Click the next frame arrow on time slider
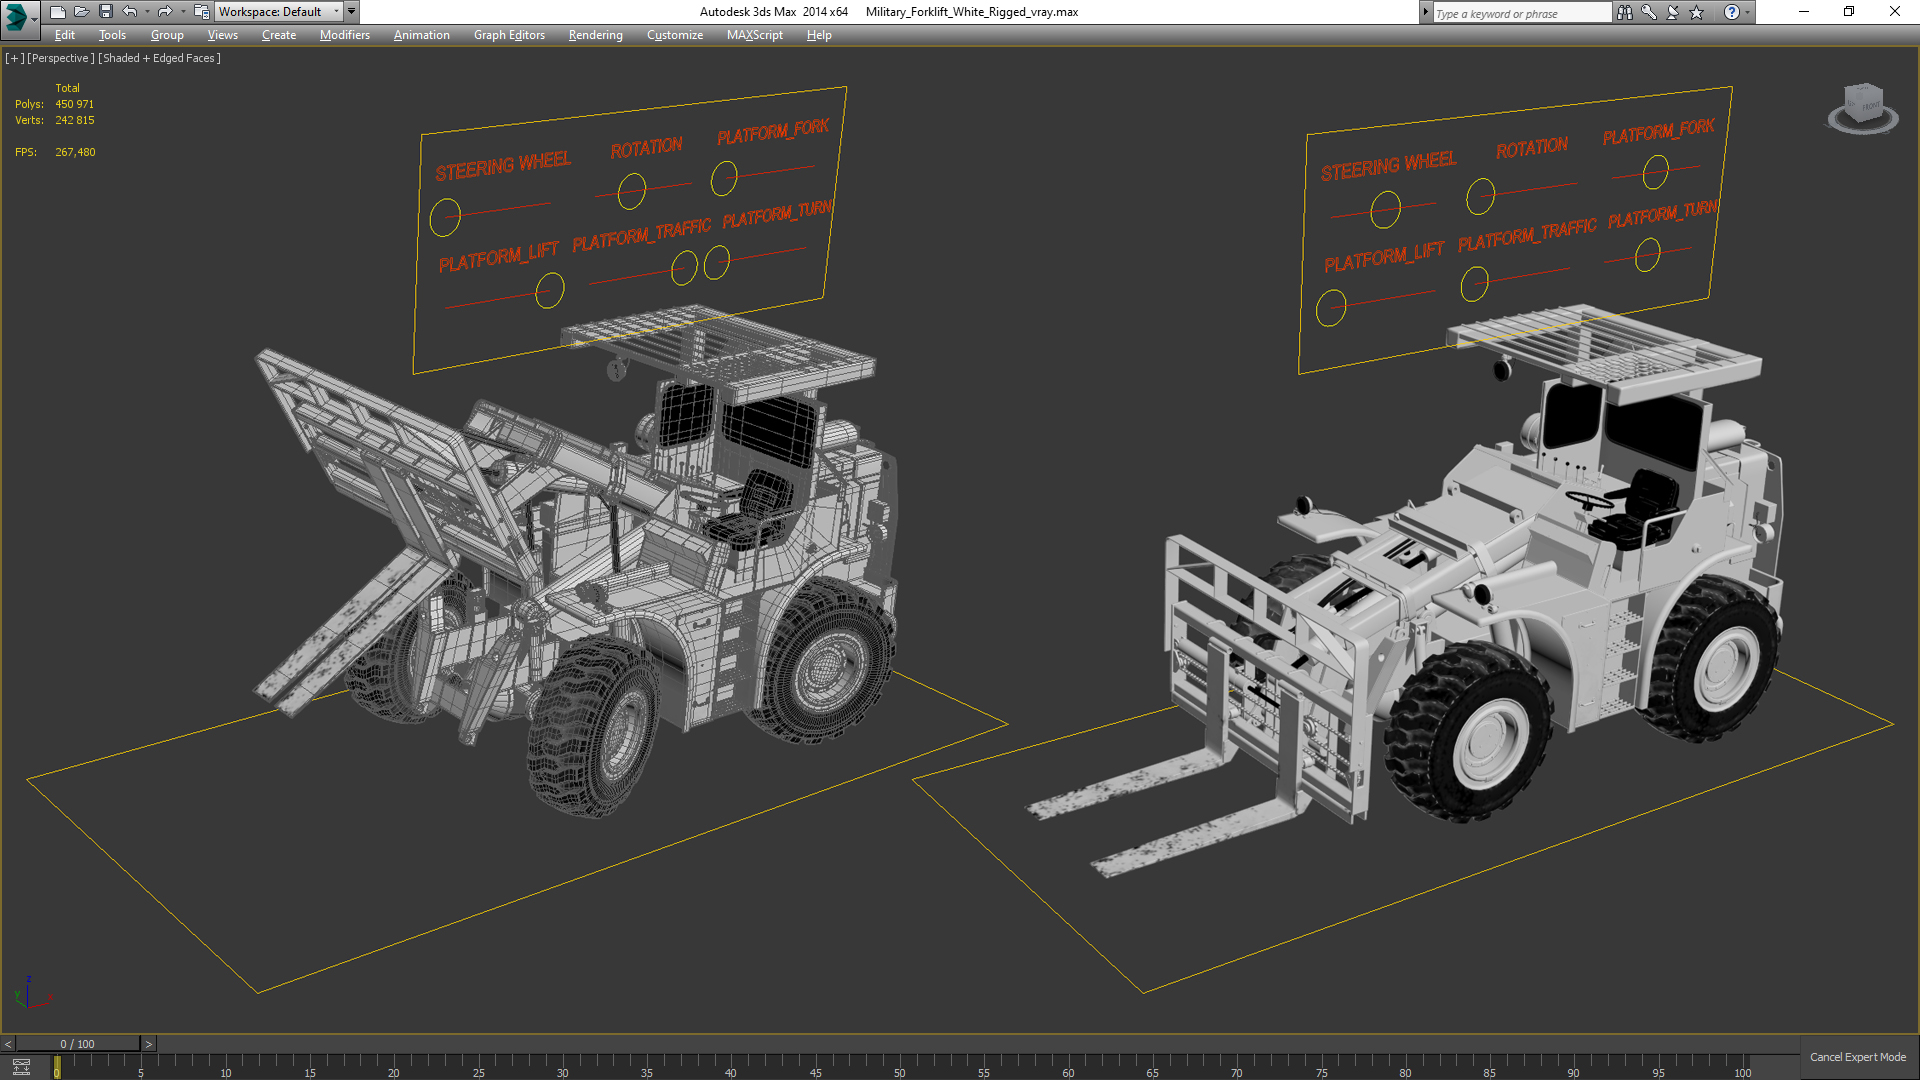The image size is (1920, 1080). (149, 1044)
